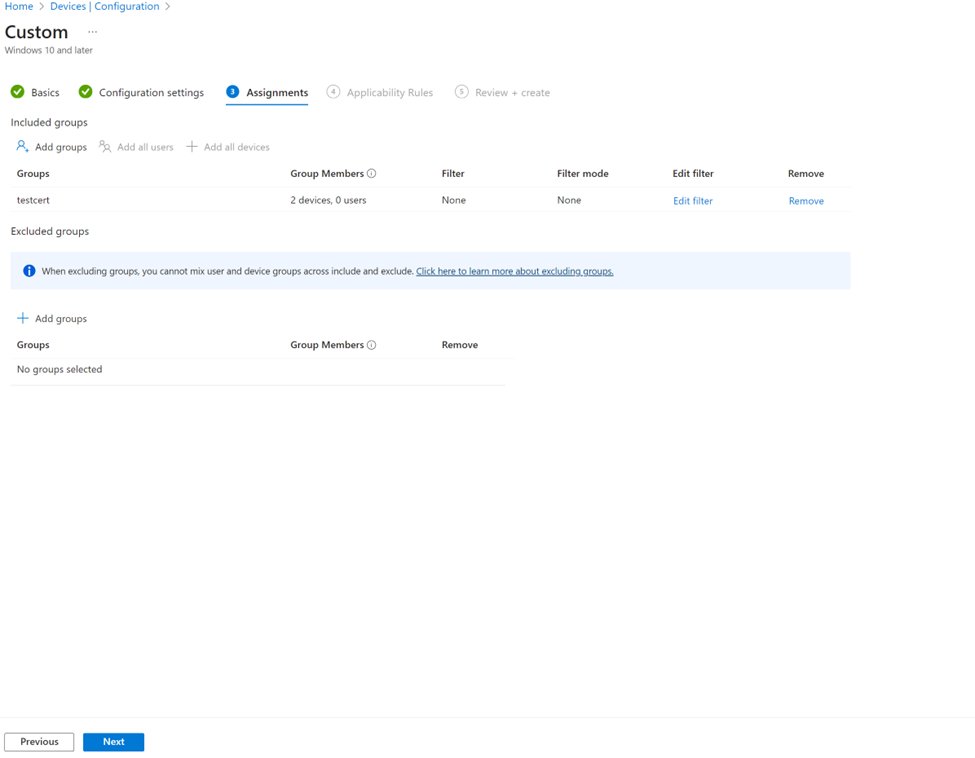Click the Add all users icon
The image size is (975, 758).
[x=105, y=147]
